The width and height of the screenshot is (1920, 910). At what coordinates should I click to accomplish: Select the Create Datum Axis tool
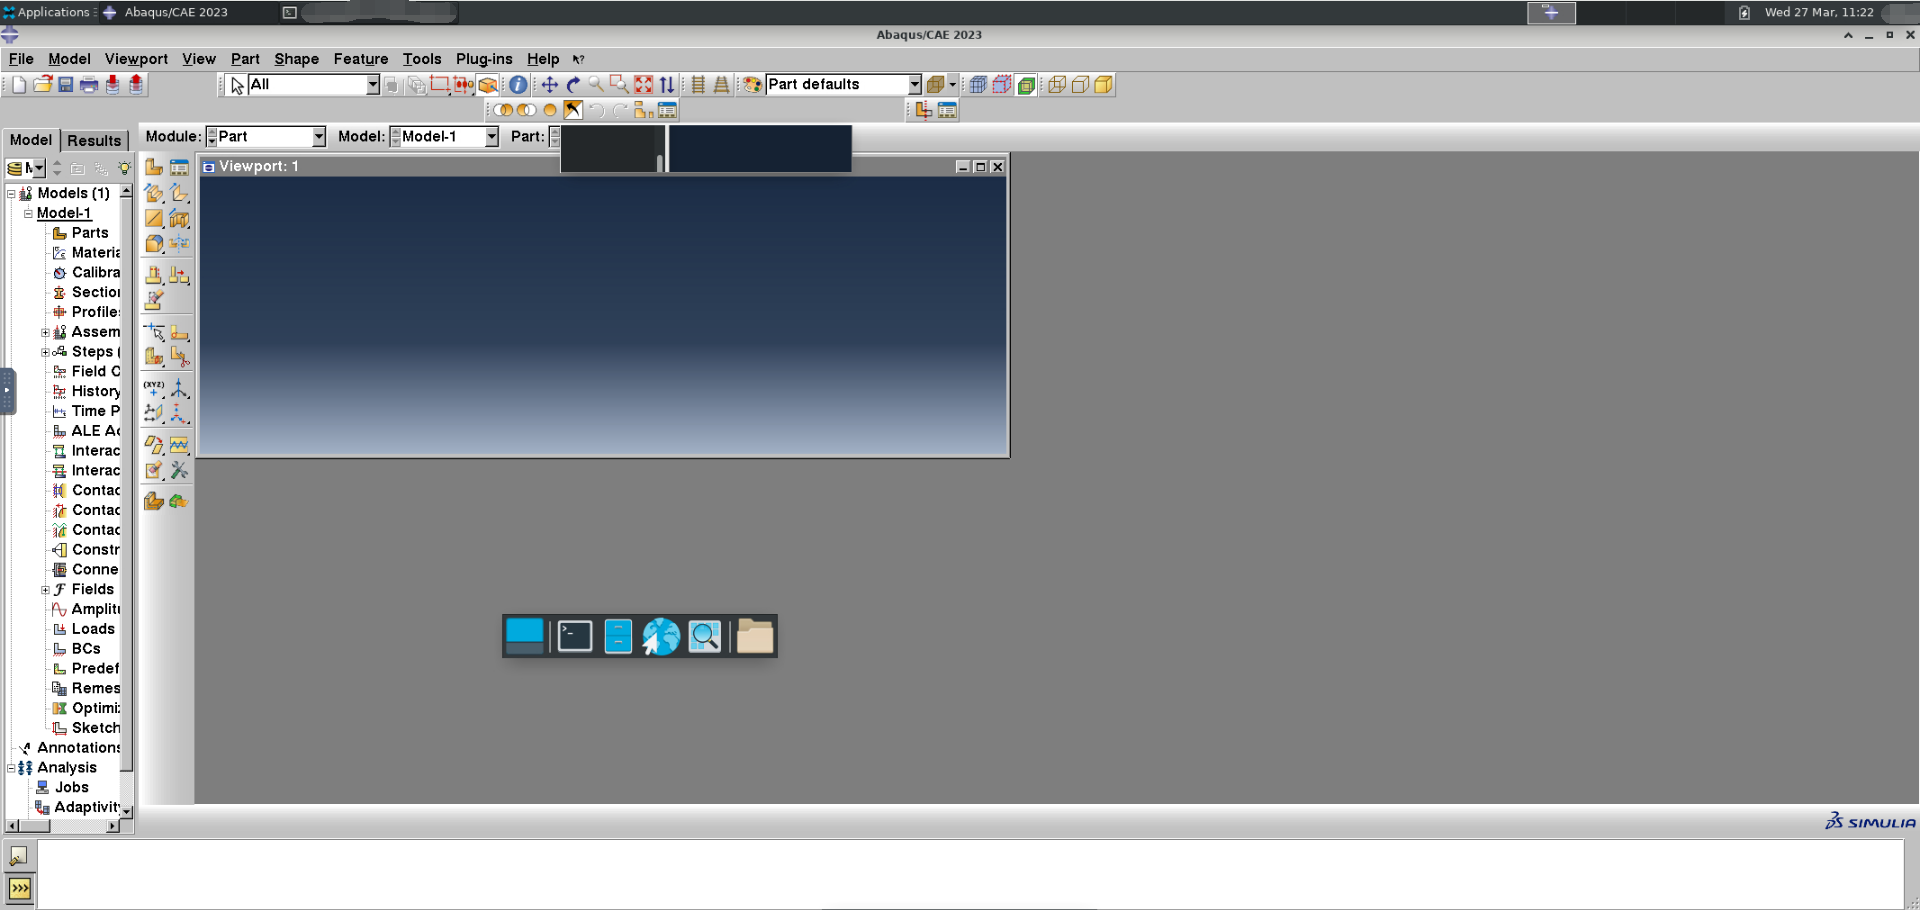[x=179, y=388]
